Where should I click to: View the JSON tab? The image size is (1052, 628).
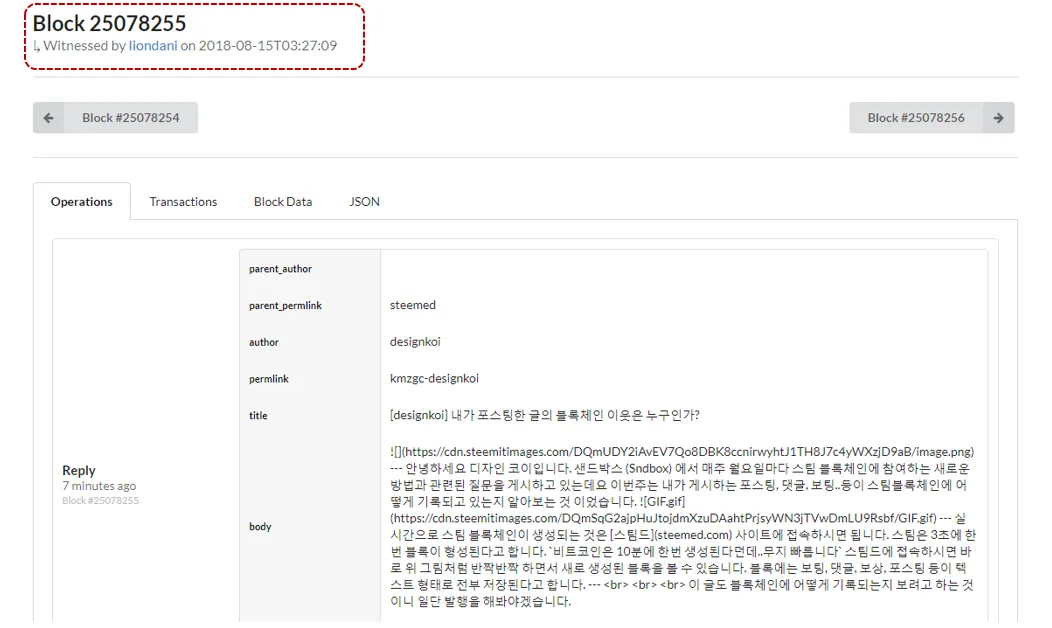pyautogui.click(x=364, y=201)
